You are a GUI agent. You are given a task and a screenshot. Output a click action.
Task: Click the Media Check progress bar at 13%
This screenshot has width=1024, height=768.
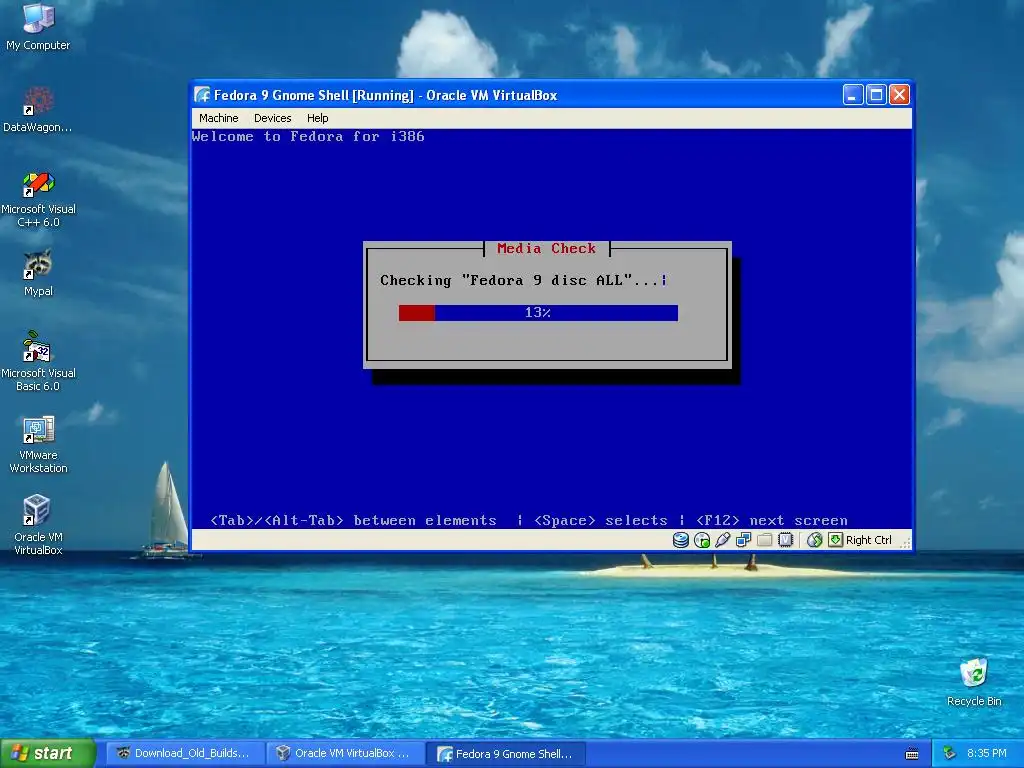538,313
